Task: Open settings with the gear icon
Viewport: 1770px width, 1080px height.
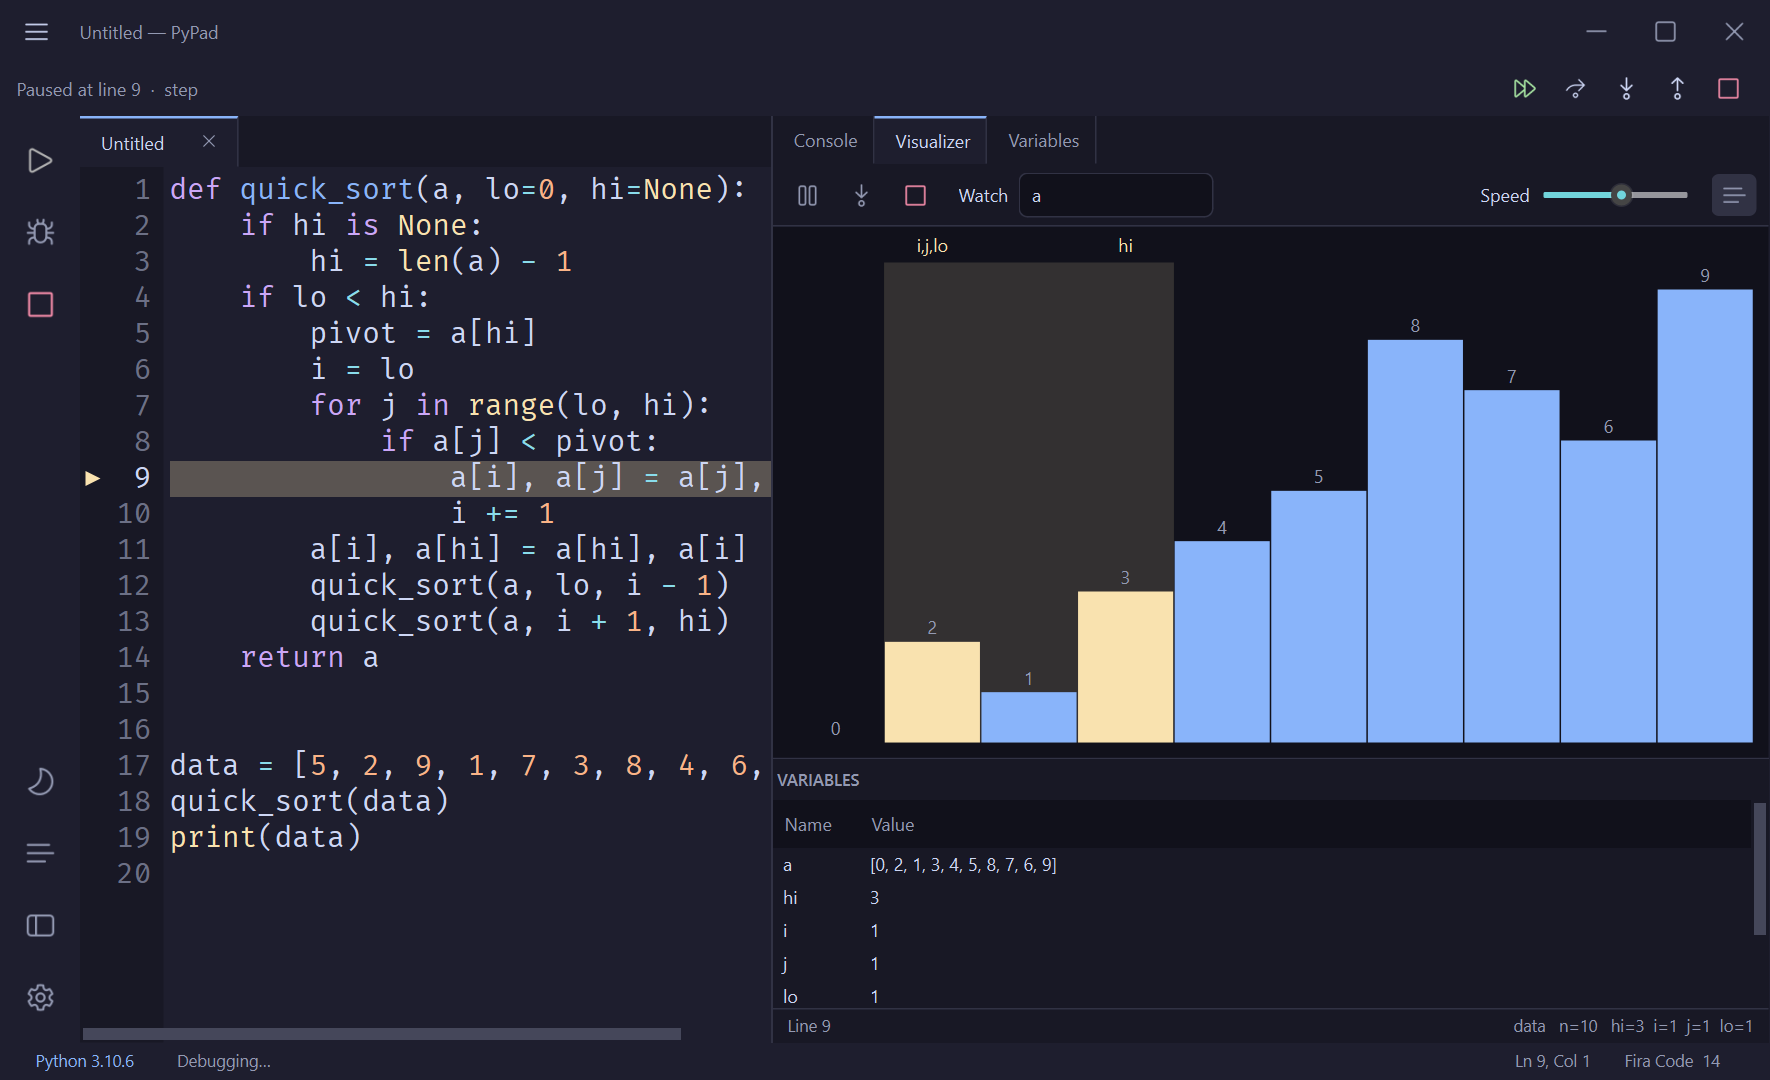Action: tap(40, 997)
